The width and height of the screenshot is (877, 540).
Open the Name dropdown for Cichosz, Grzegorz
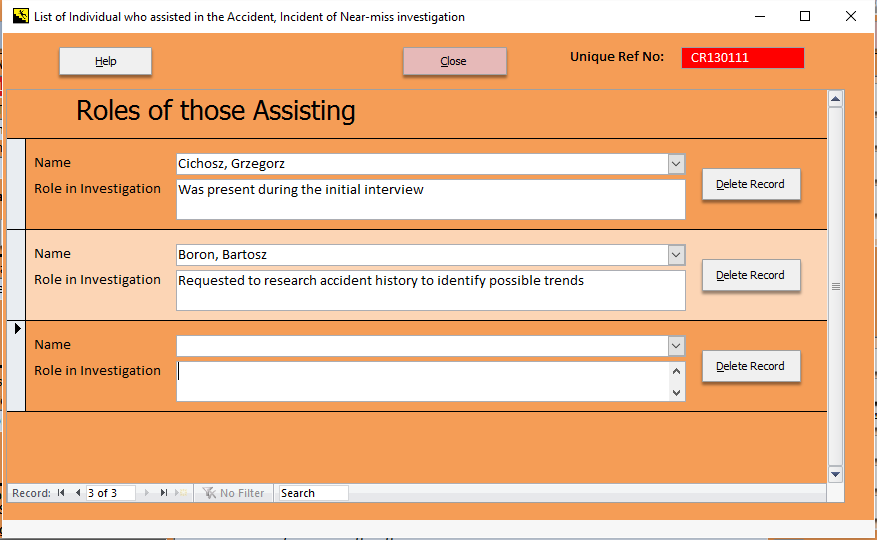point(676,164)
